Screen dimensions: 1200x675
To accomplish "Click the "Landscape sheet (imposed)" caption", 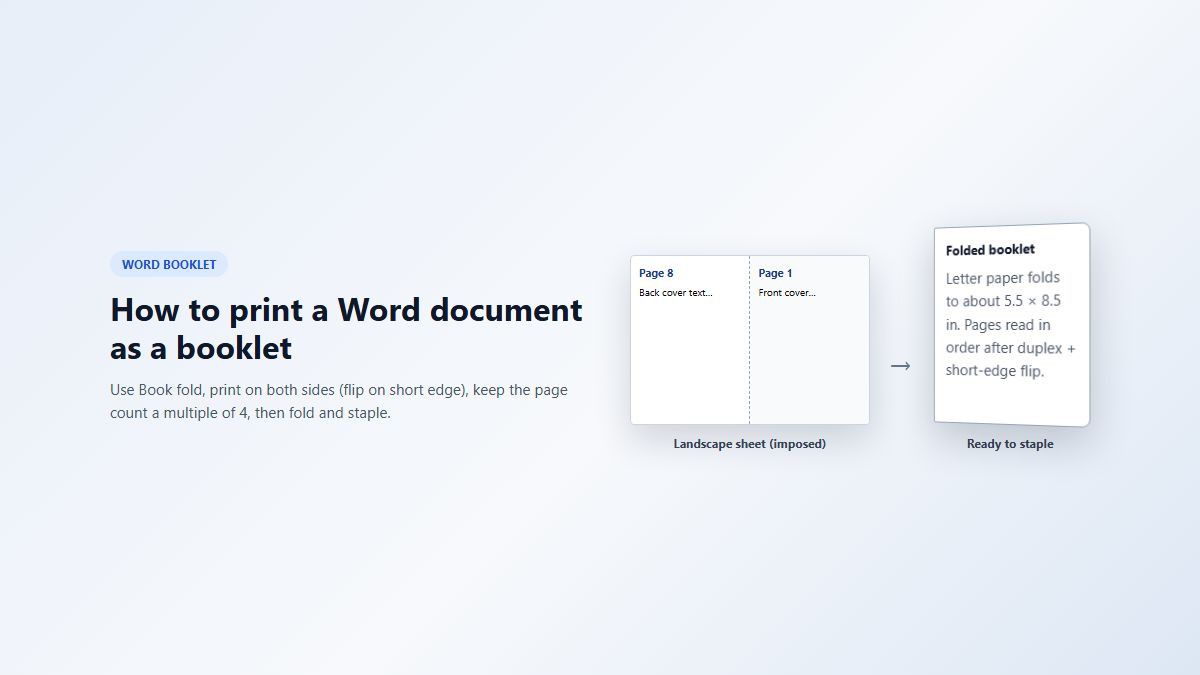I will click(x=750, y=444).
